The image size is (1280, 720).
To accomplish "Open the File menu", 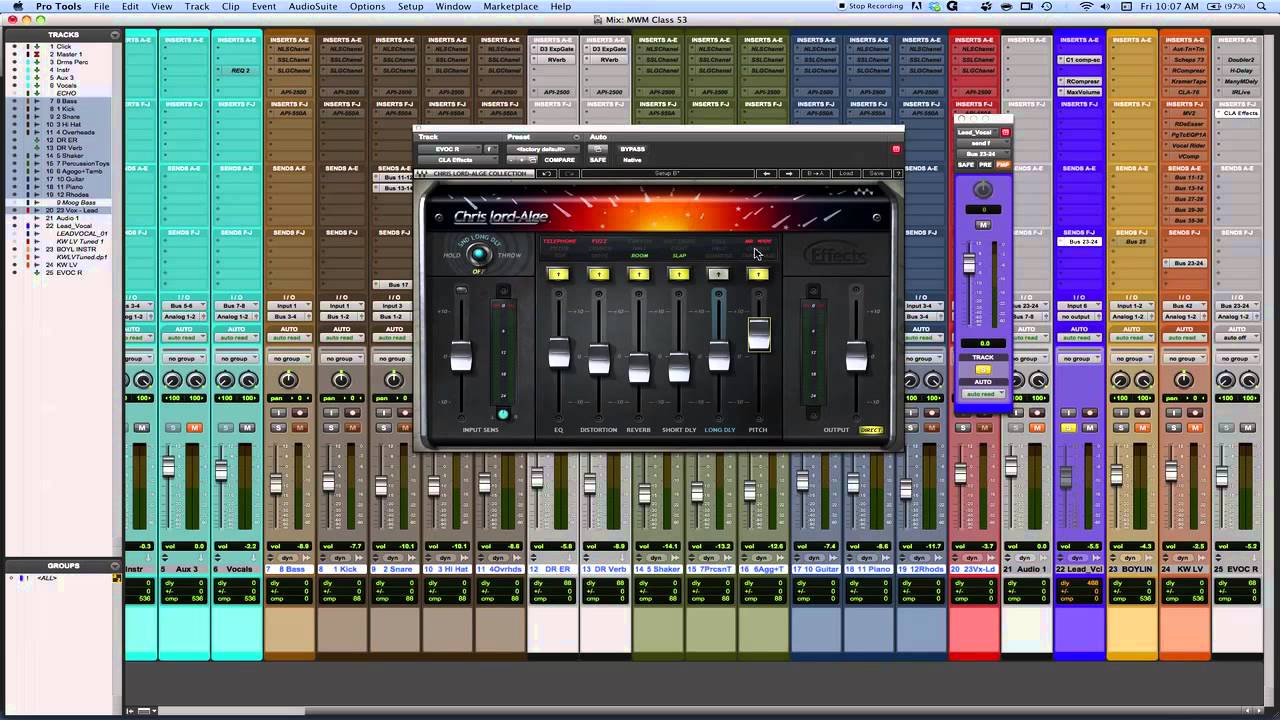I will pos(102,6).
